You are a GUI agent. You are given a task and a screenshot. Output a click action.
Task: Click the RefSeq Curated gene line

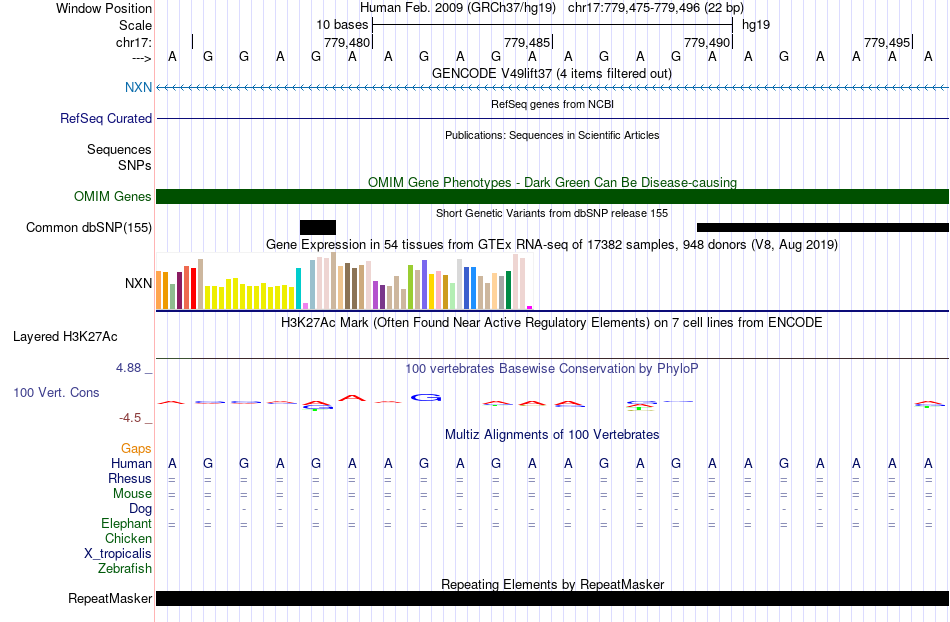pos(553,118)
